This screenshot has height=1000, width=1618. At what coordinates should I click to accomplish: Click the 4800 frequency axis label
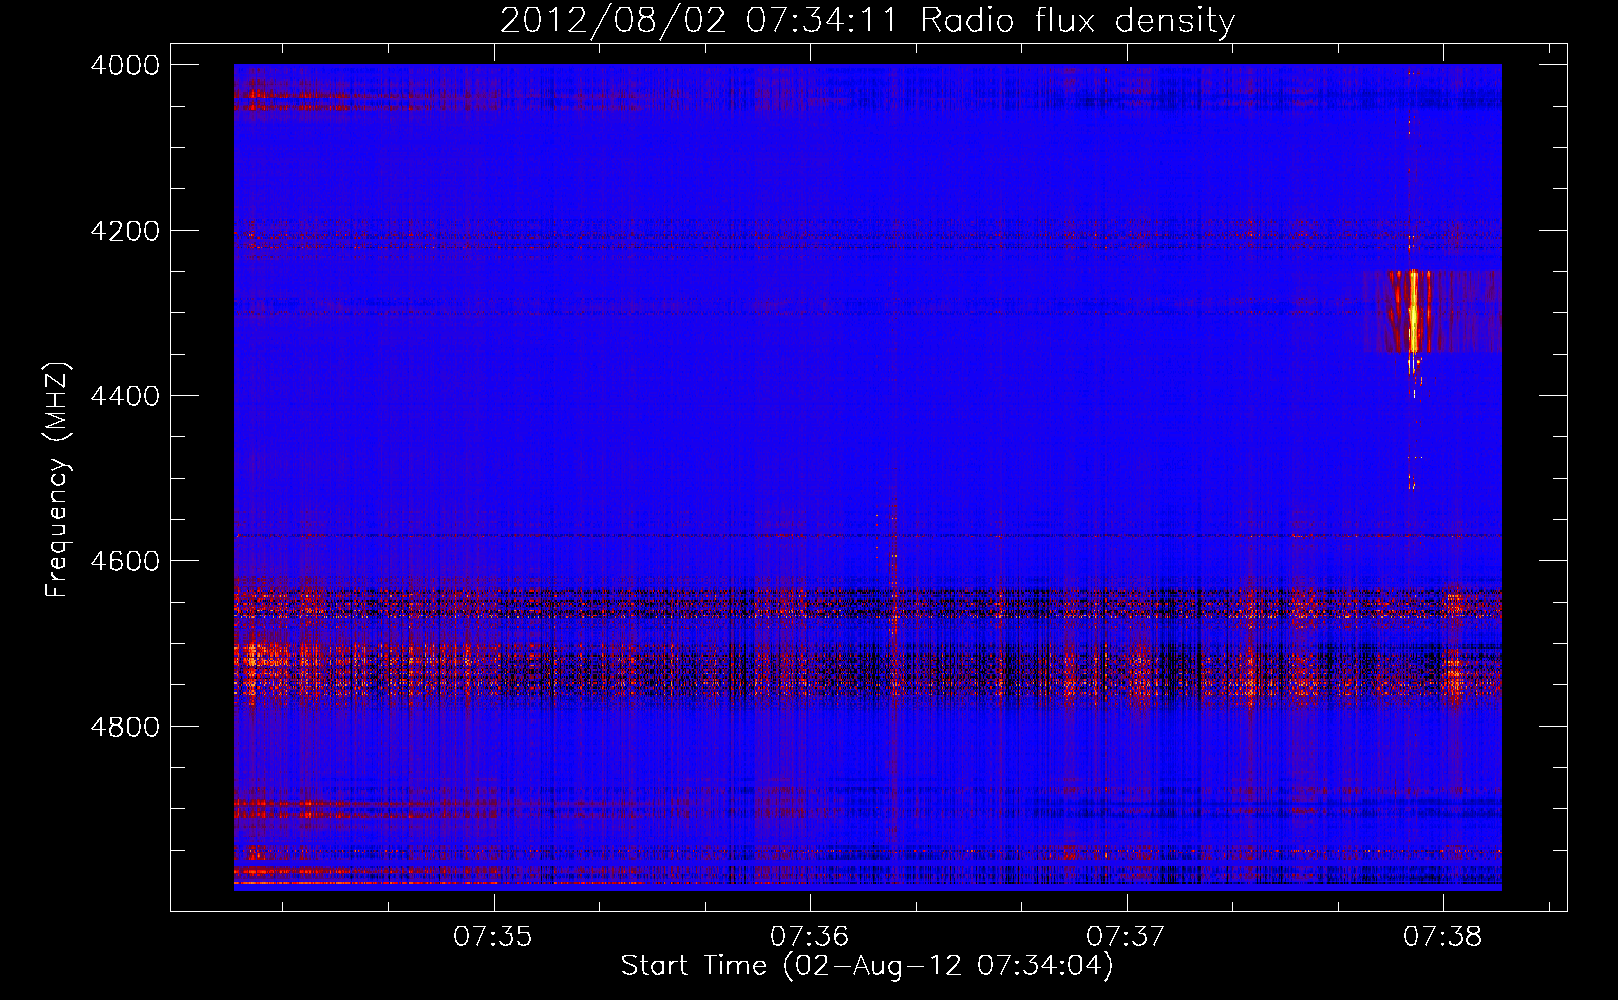tap(125, 727)
